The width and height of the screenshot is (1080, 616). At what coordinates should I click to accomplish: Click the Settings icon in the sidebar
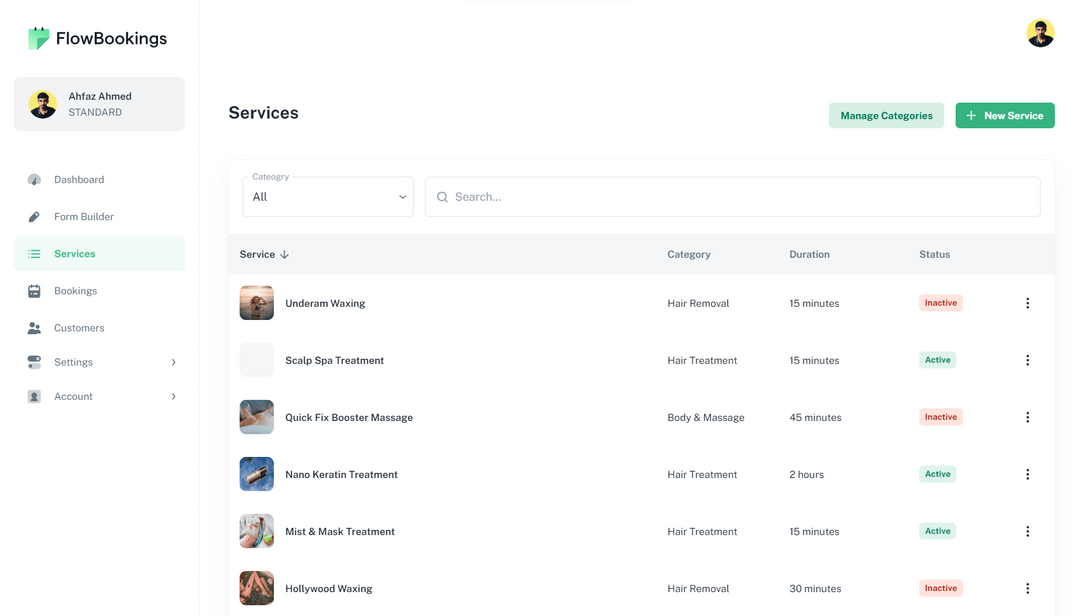tap(33, 362)
